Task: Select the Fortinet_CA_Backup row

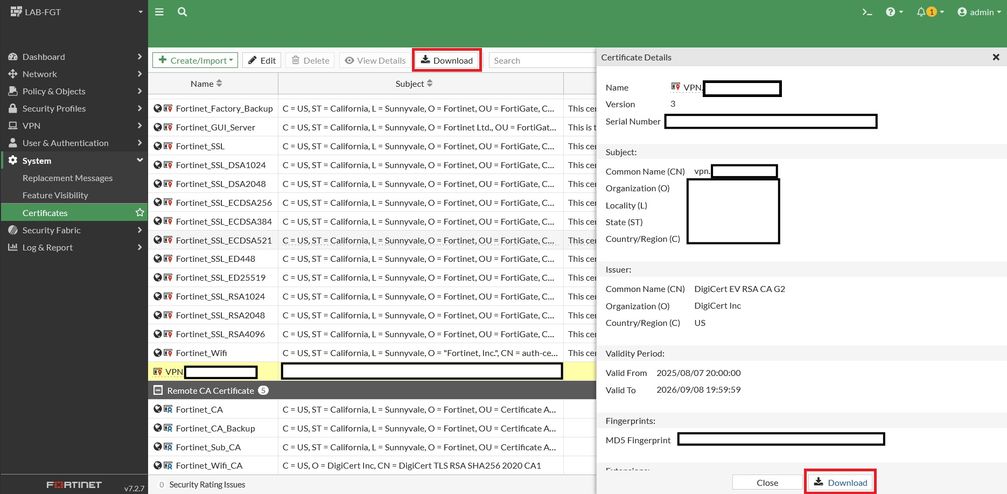Action: pyautogui.click(x=372, y=428)
